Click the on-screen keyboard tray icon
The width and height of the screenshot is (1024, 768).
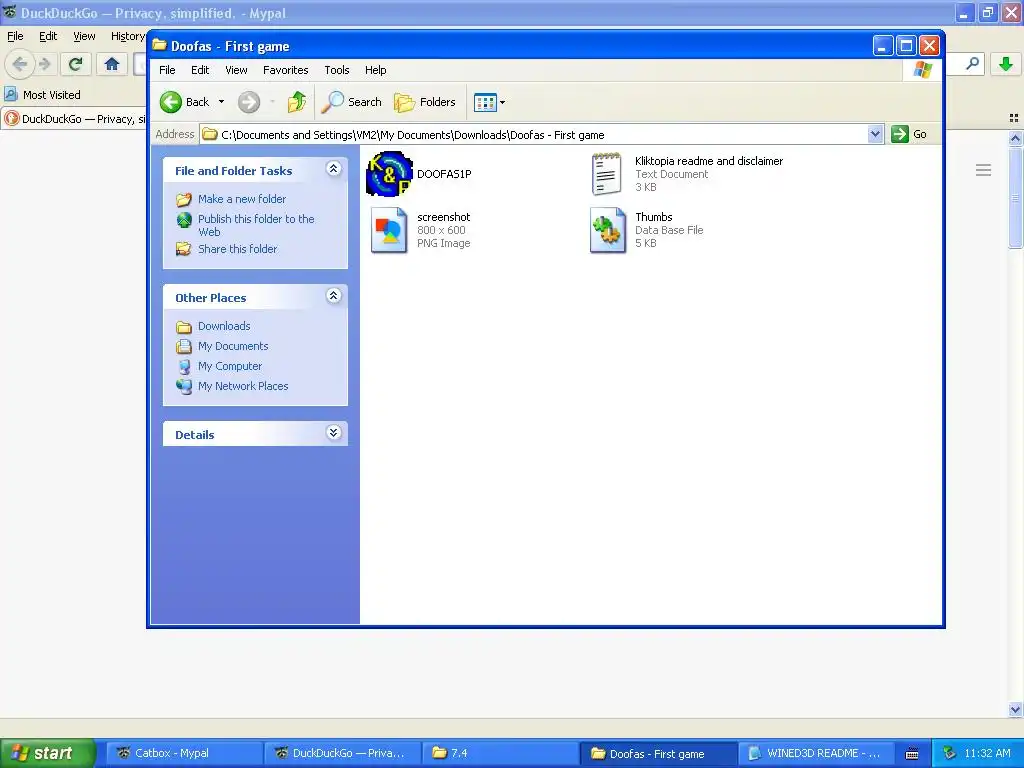[x=912, y=754]
